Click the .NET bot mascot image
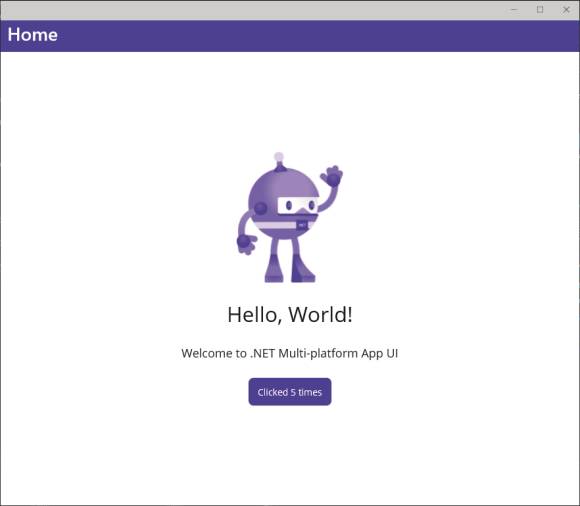Viewport: 580px width, 506px height. tap(290, 217)
